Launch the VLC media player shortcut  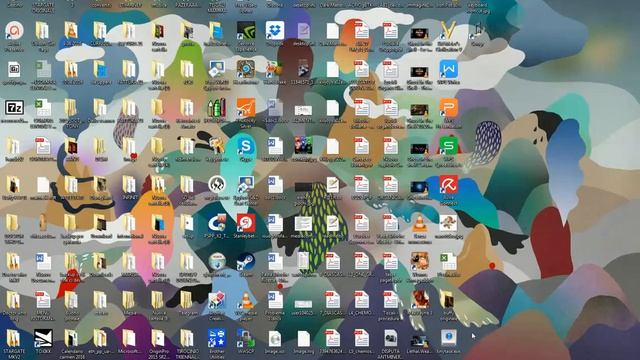pyautogui.click(x=246, y=300)
